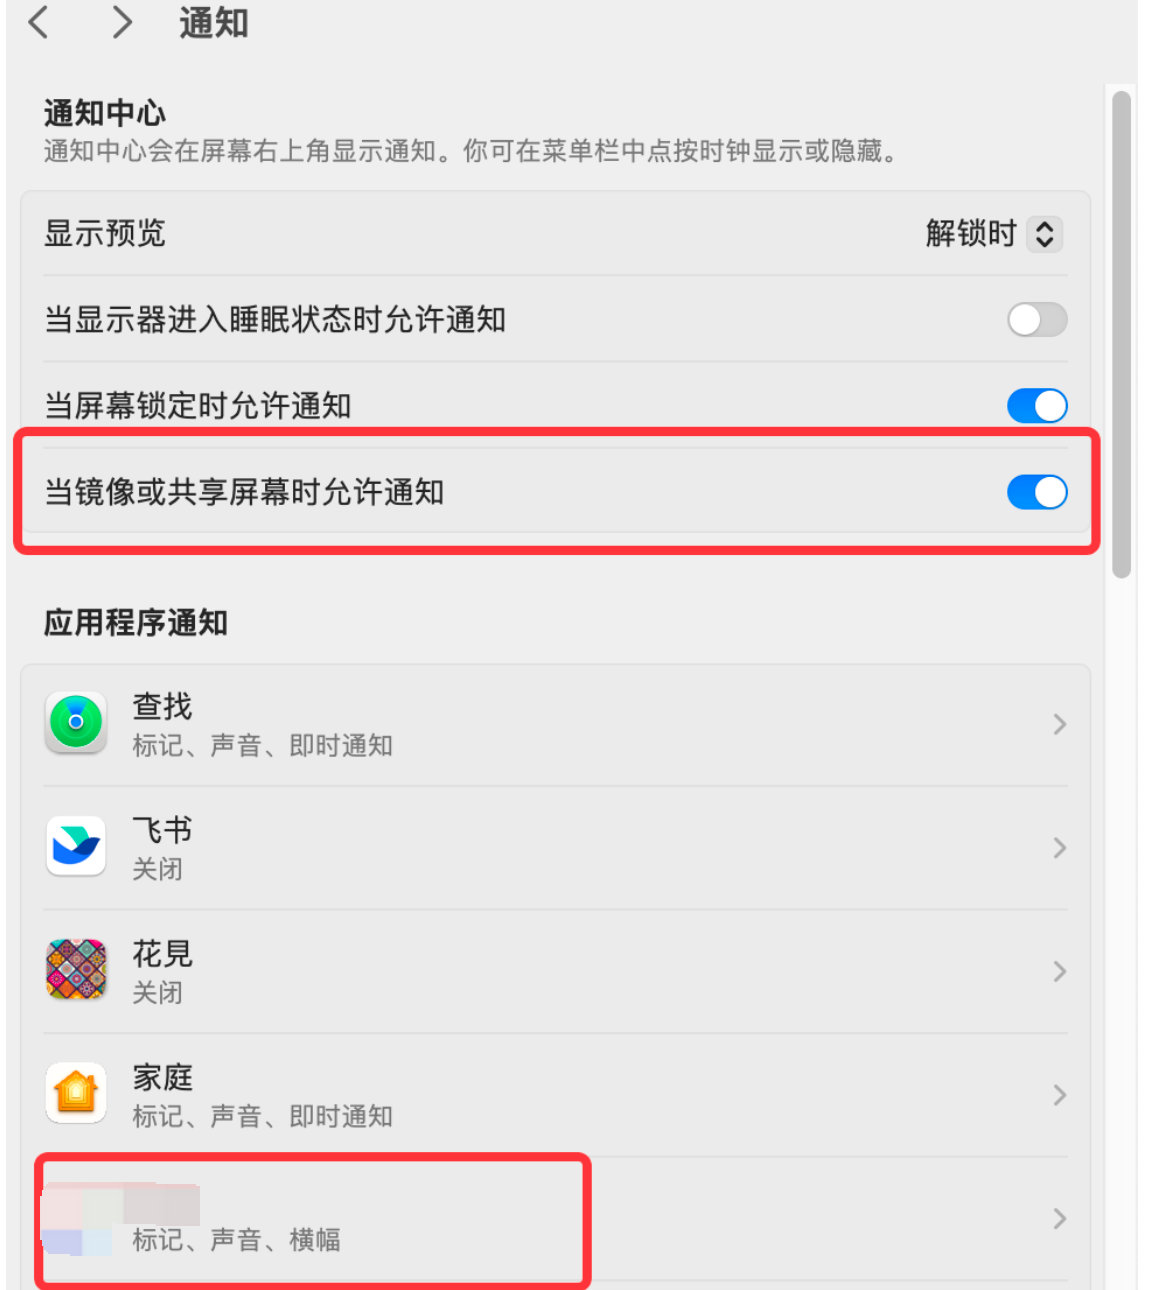Toggle 当显示器进入睡眠状态时允许通知 switch
The height and width of the screenshot is (1290, 1156).
coord(1037,320)
